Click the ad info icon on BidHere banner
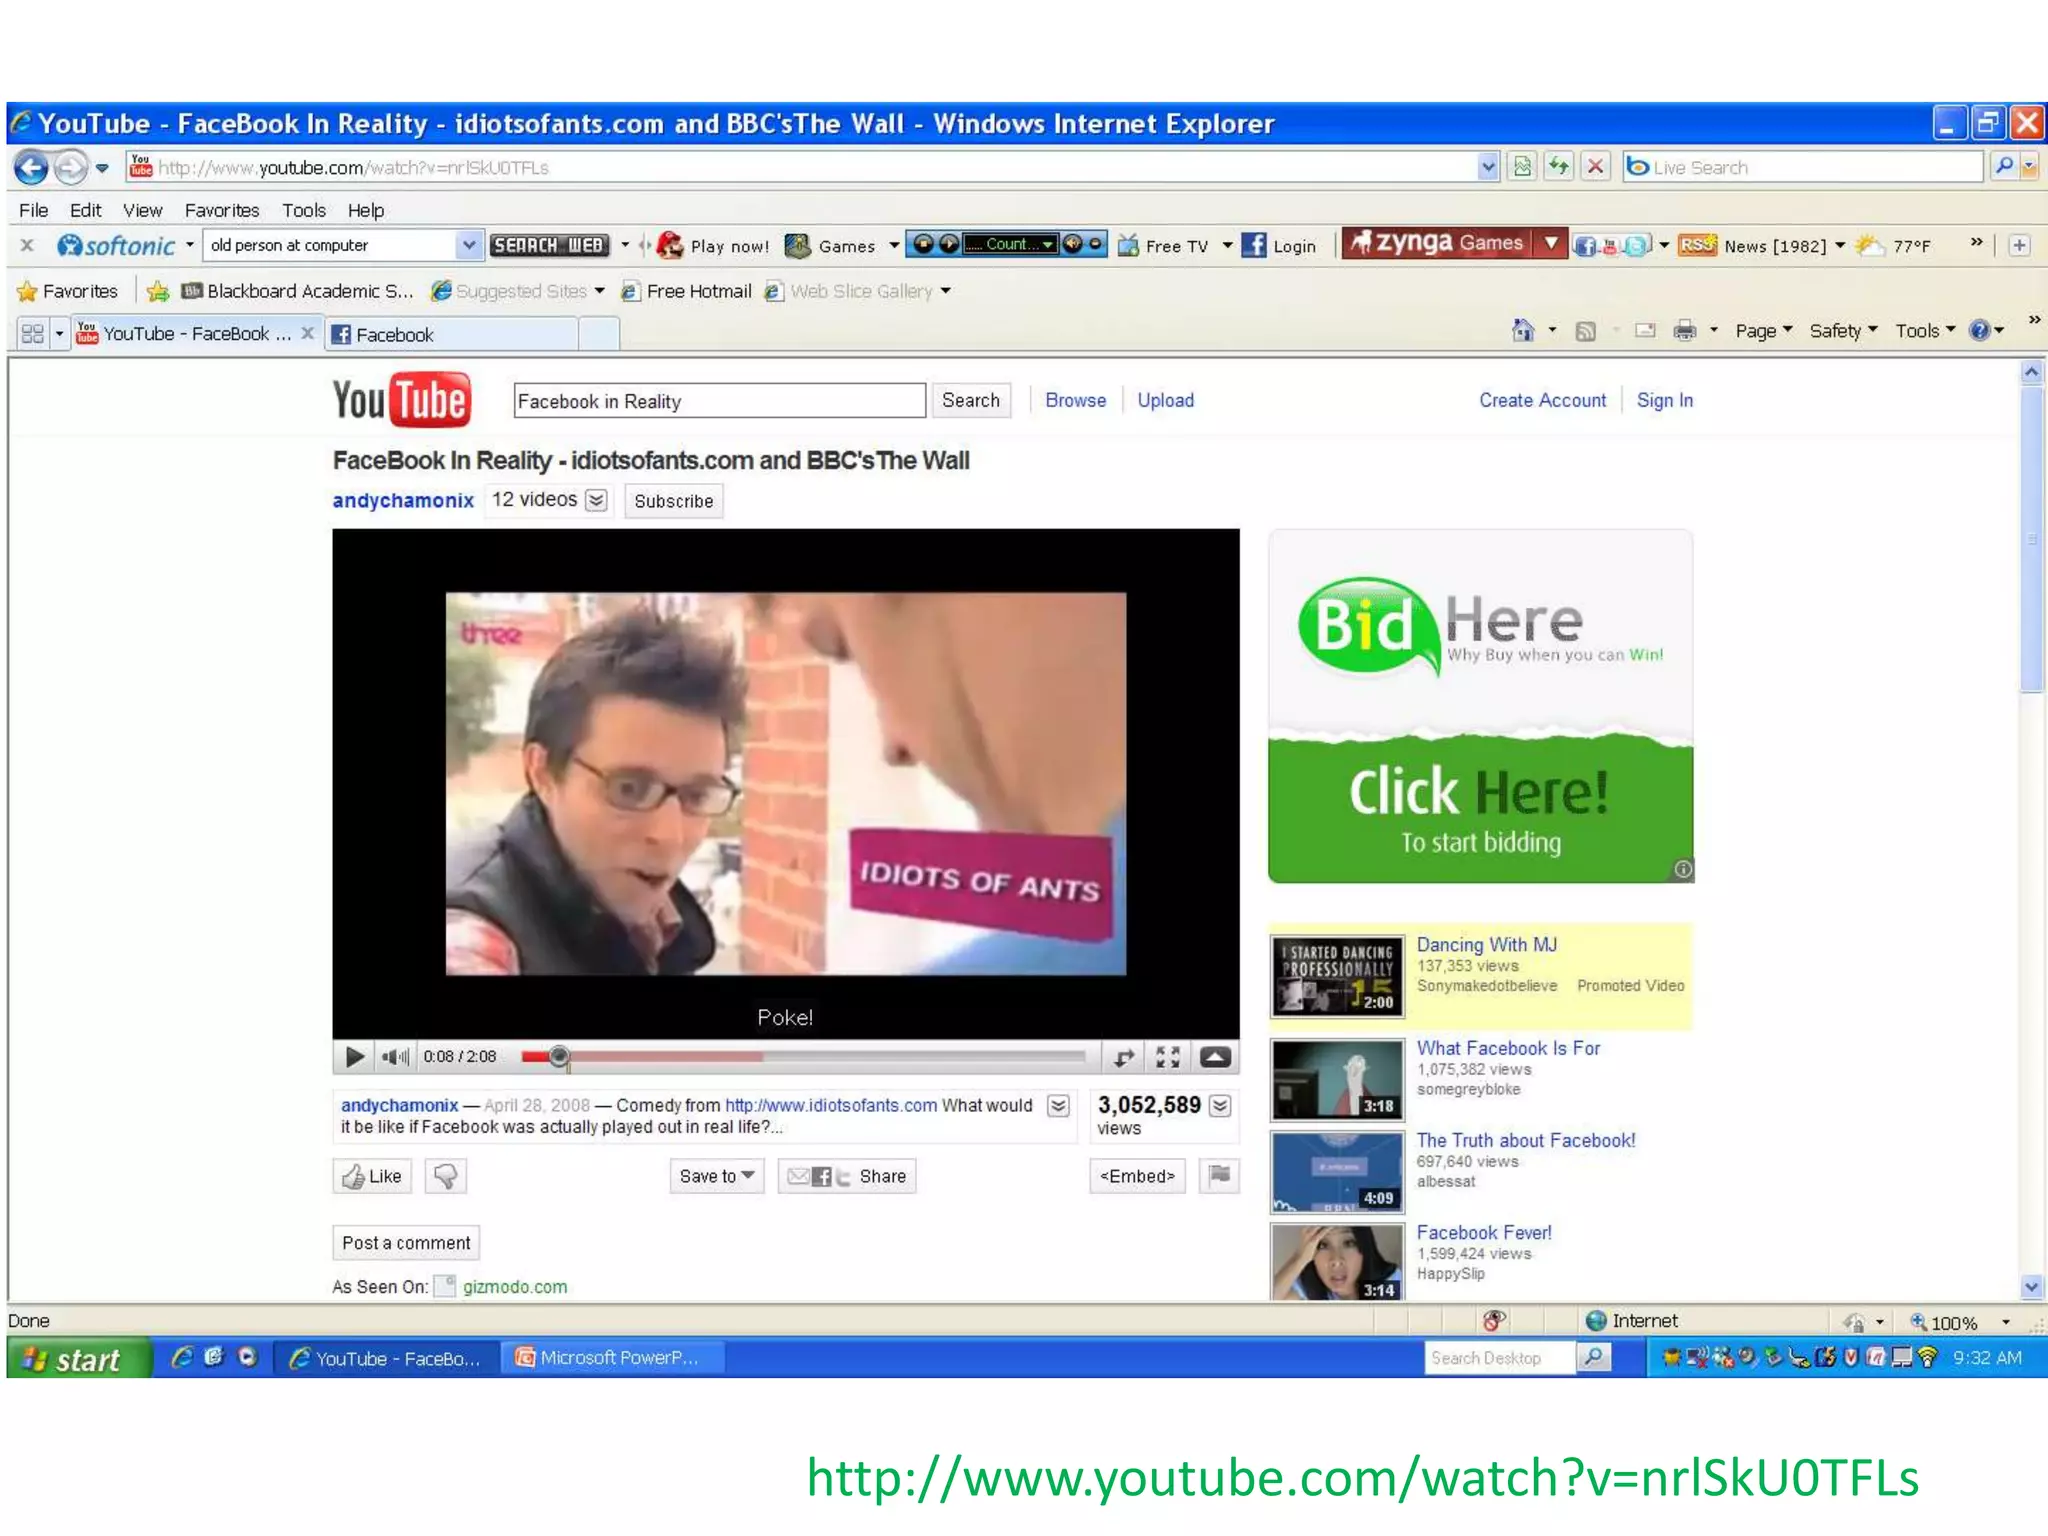The height and width of the screenshot is (1536, 2048). click(1683, 869)
